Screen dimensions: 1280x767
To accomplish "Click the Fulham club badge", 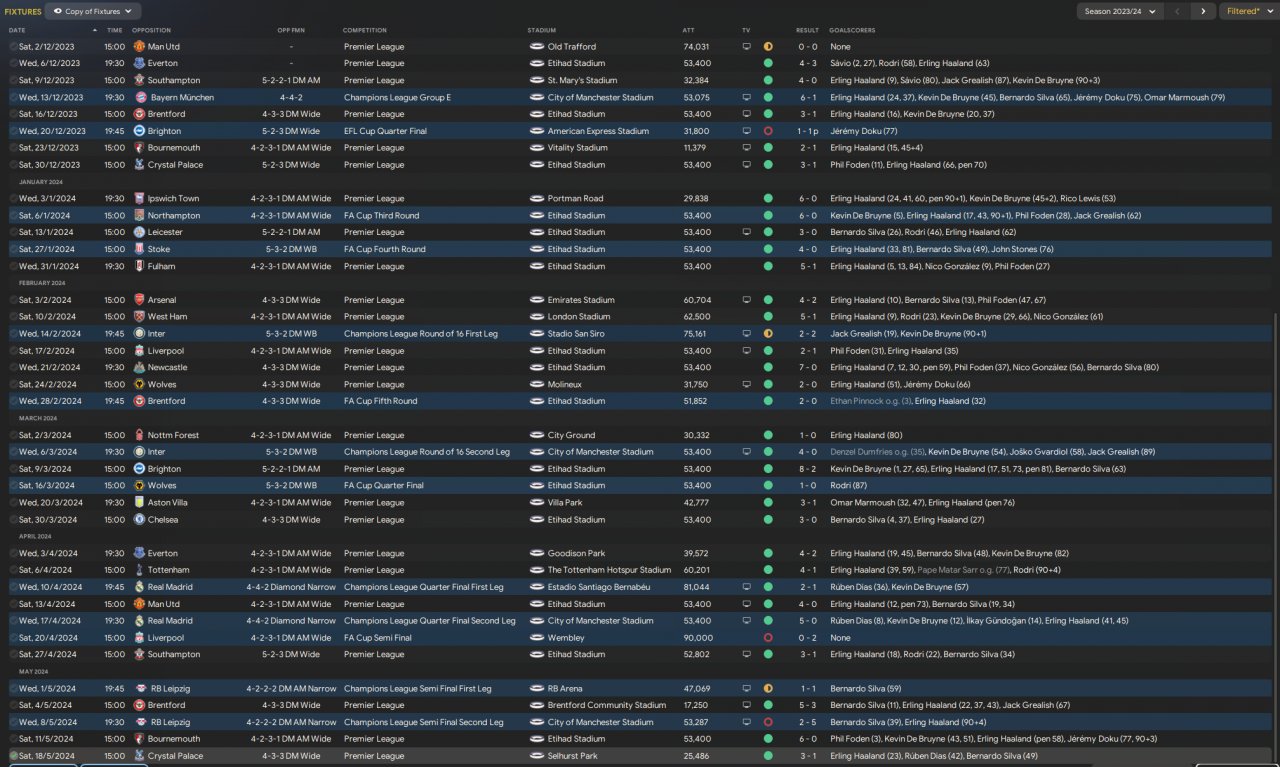I will (139, 266).
